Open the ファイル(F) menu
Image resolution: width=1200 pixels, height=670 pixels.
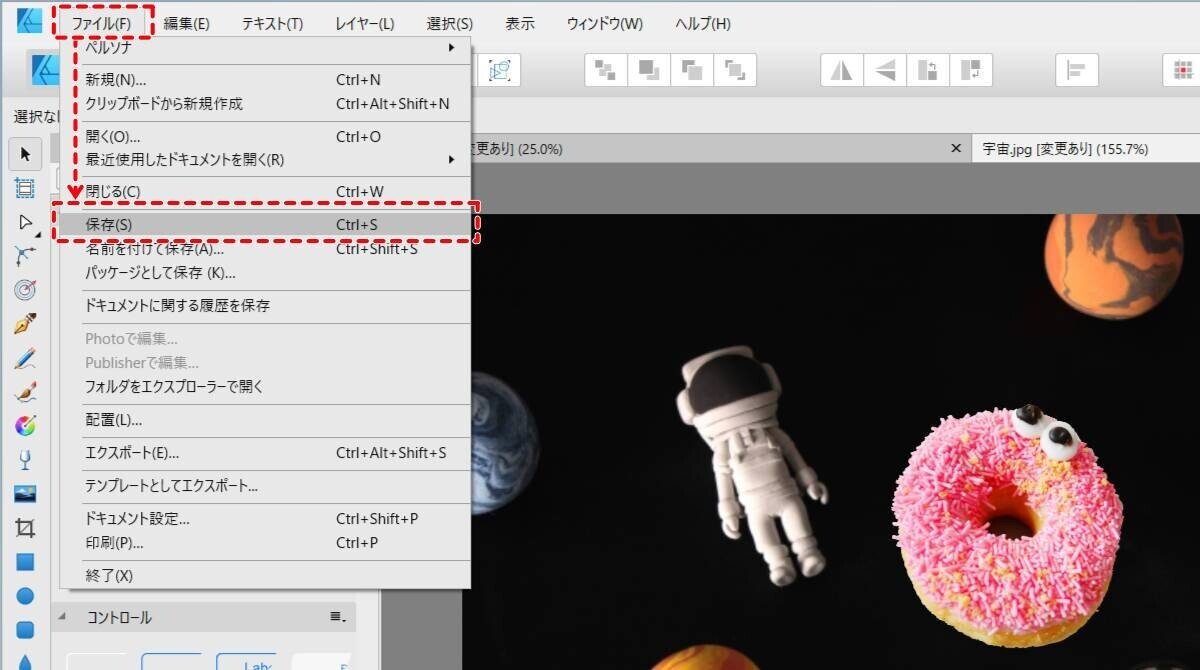point(102,23)
